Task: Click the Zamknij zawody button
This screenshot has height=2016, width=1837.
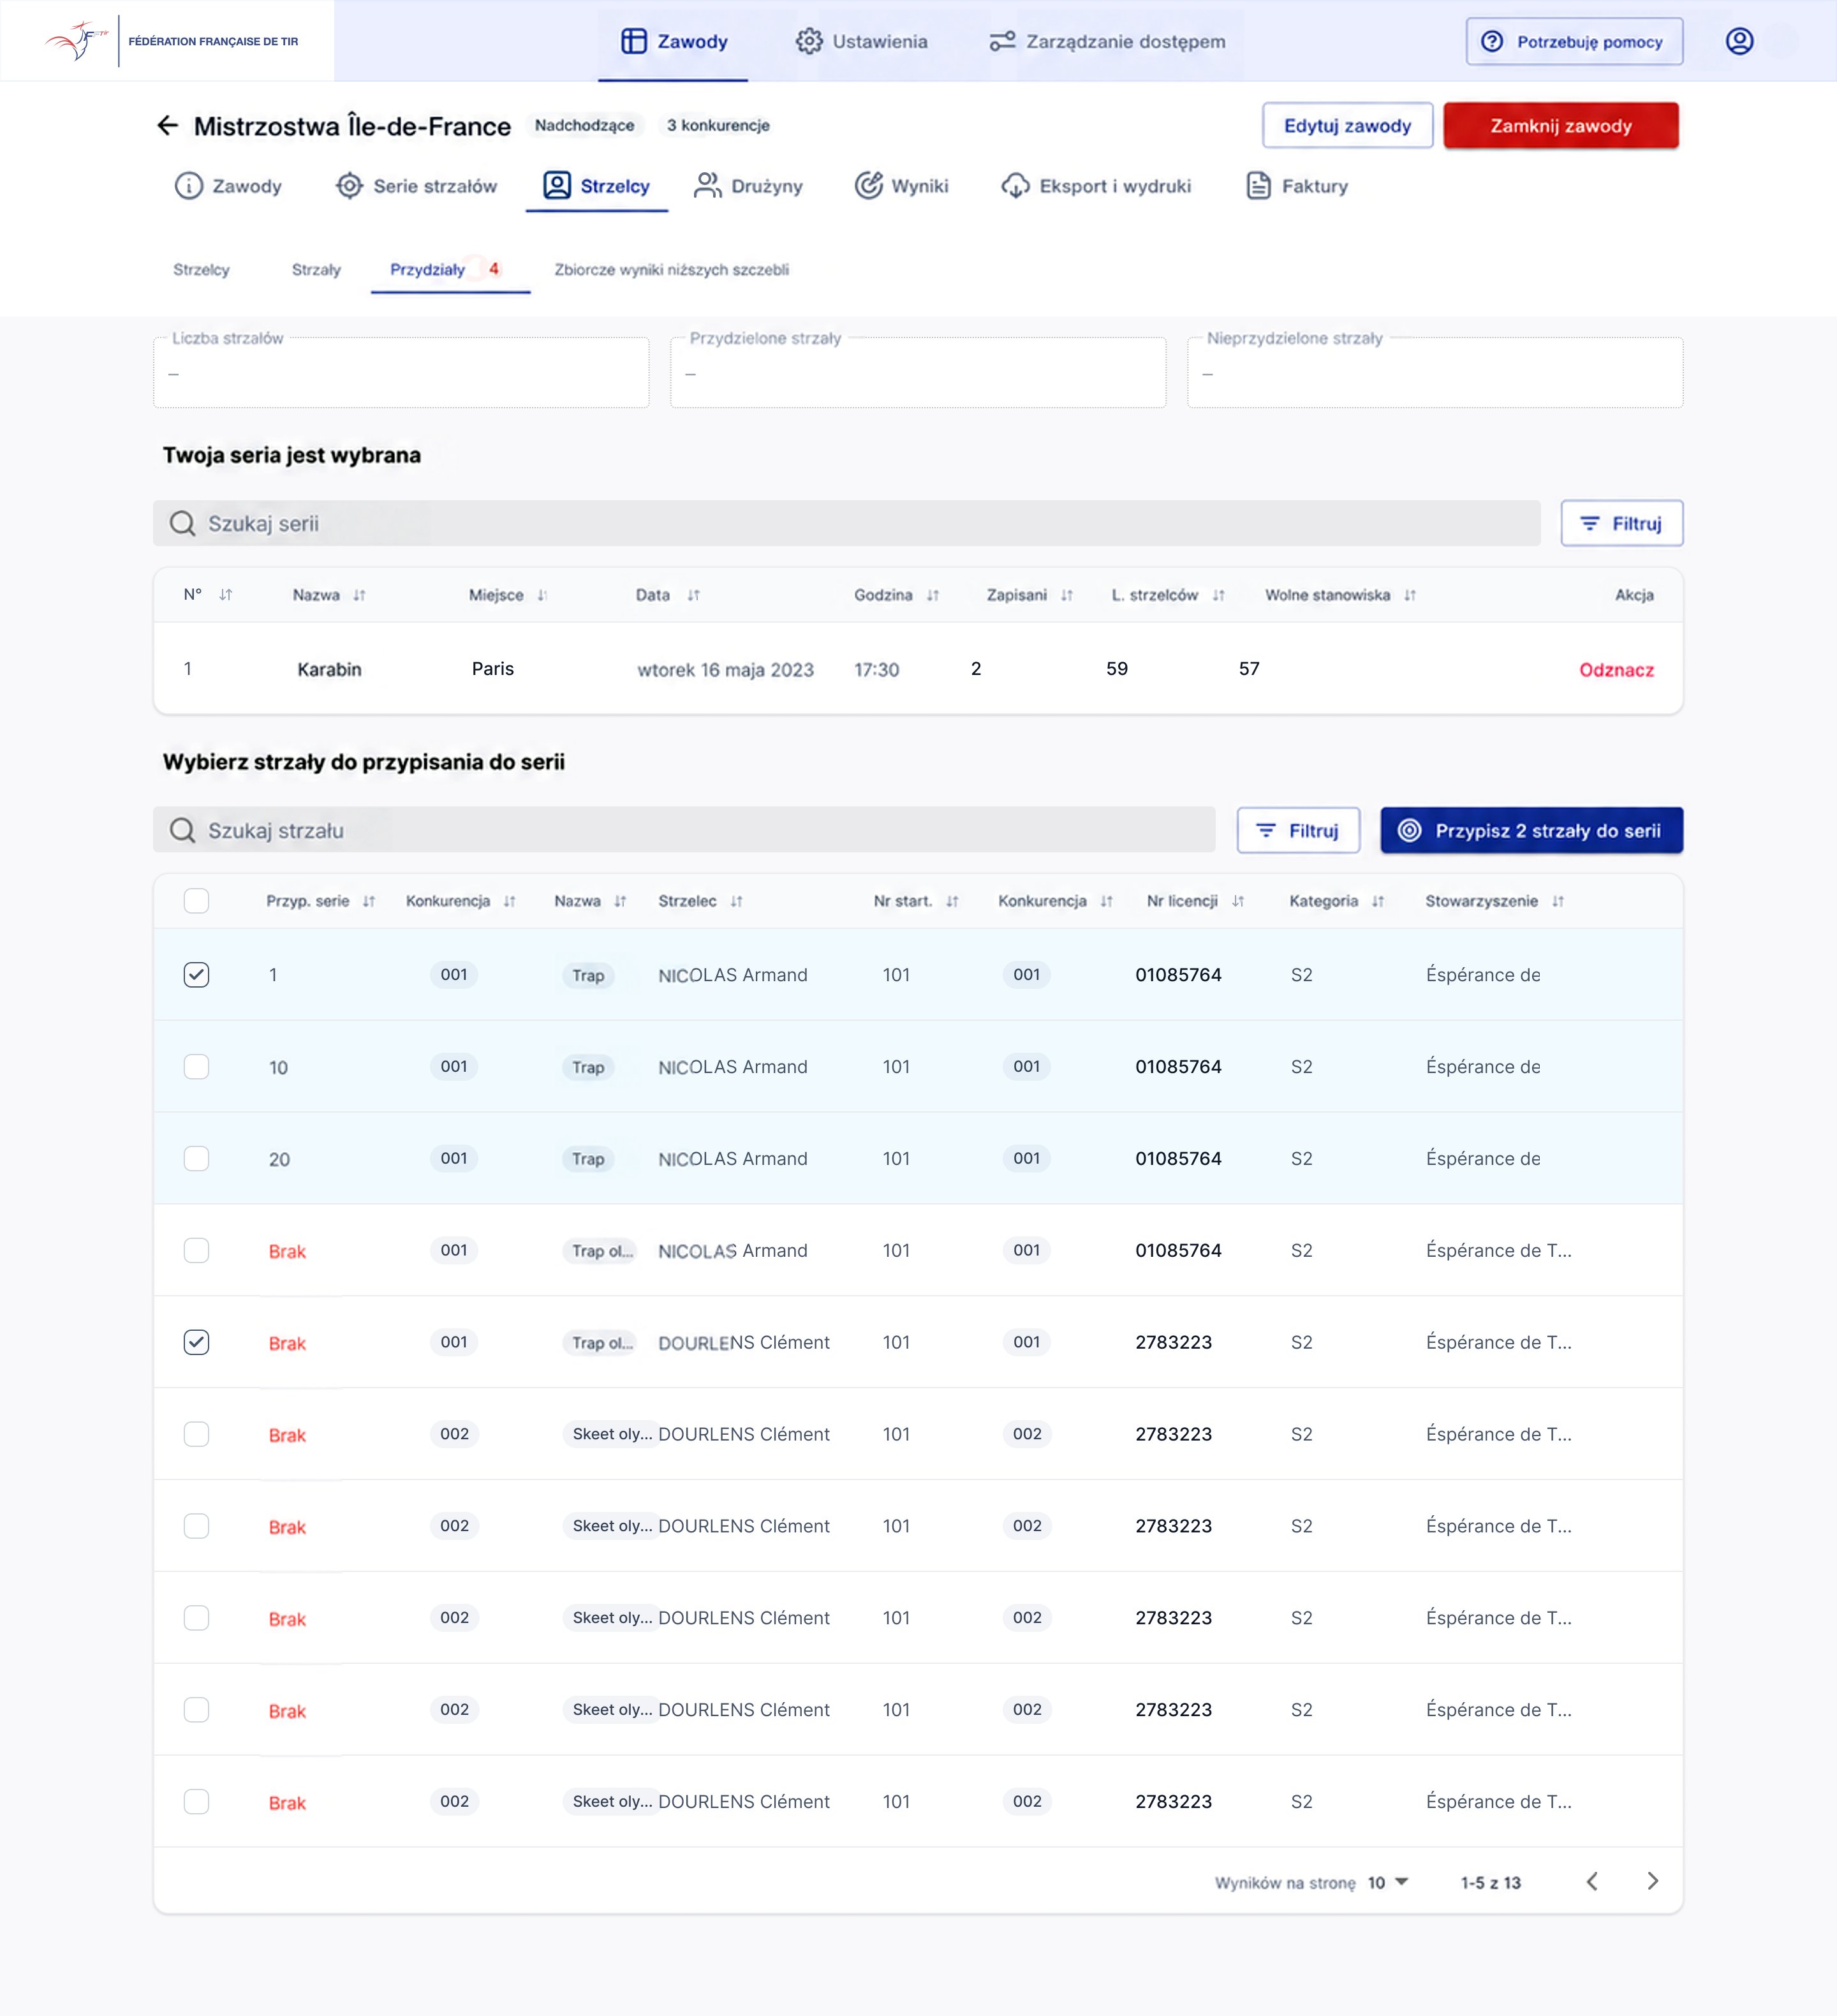Action: click(x=1560, y=126)
